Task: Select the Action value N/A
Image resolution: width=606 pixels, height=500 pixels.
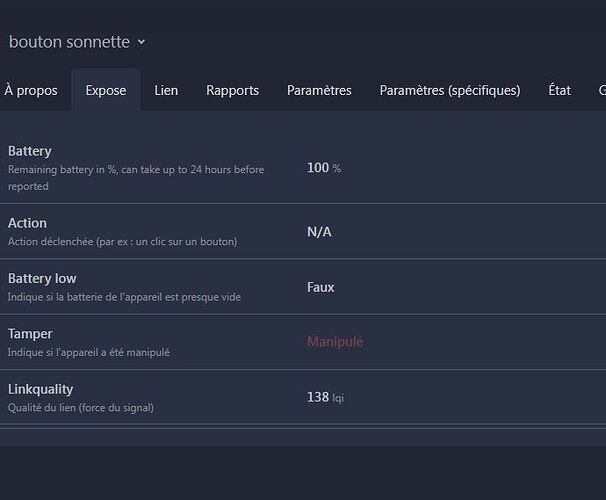Action: [x=319, y=232]
